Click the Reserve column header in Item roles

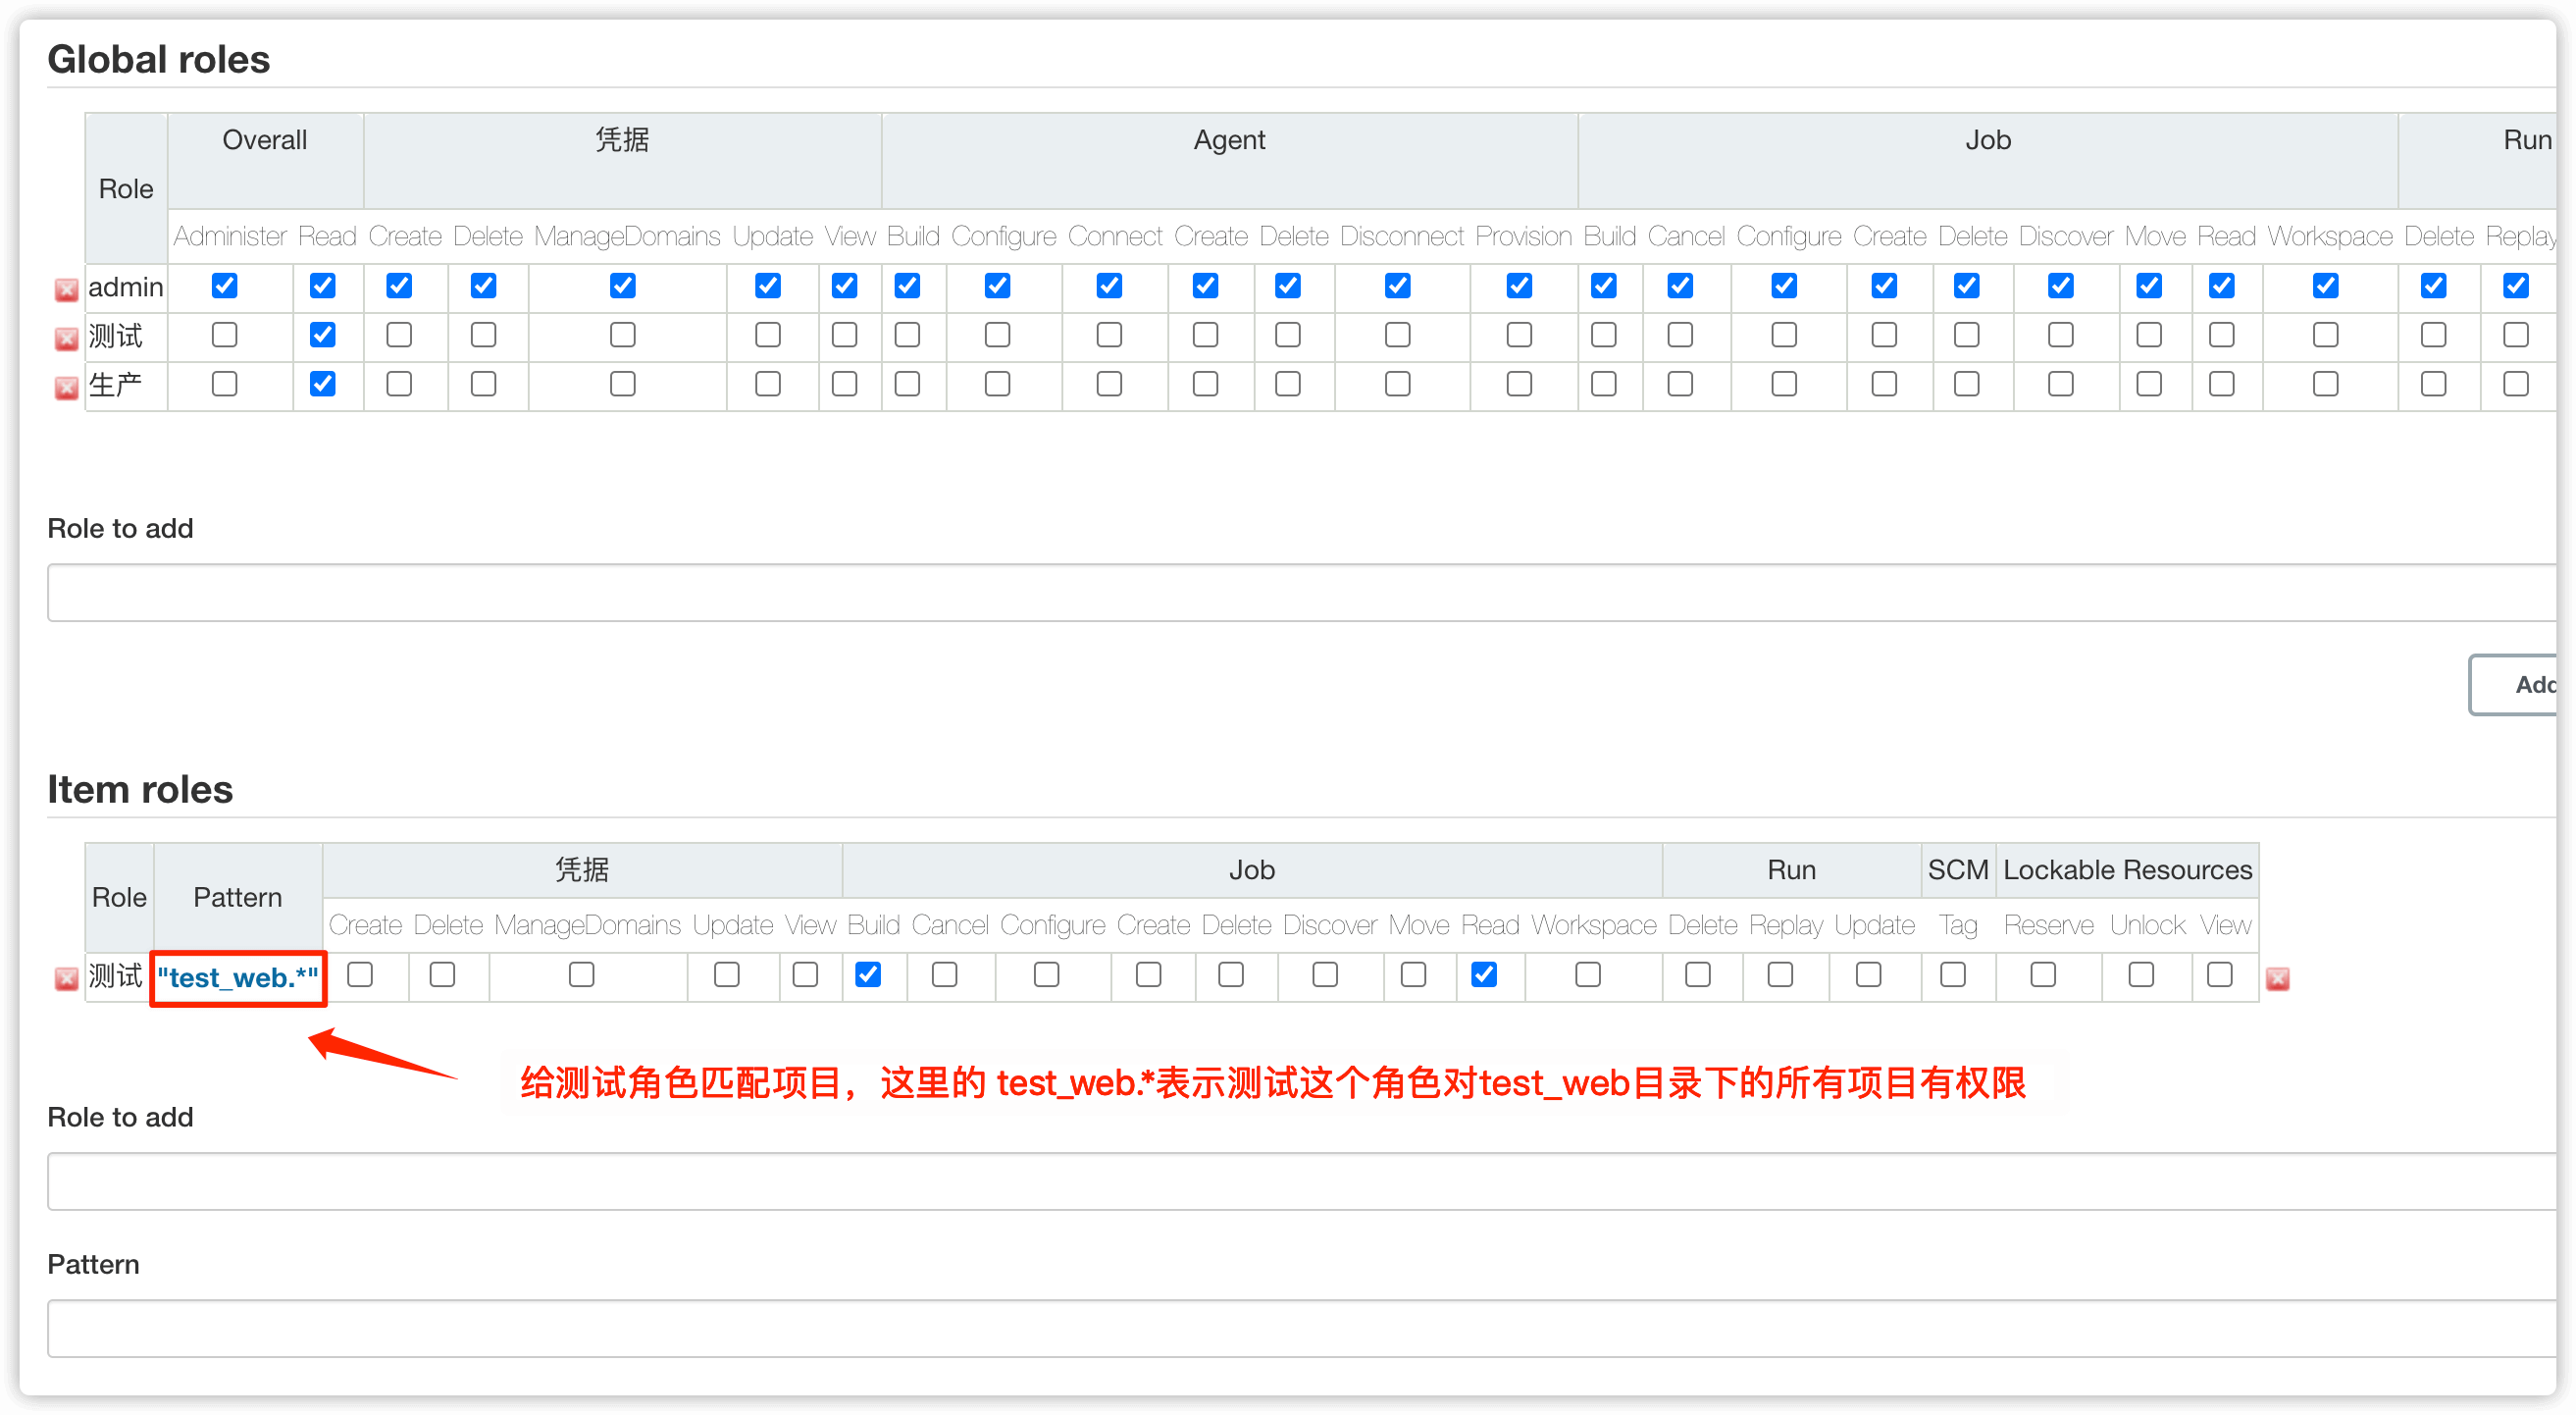(x=2048, y=926)
